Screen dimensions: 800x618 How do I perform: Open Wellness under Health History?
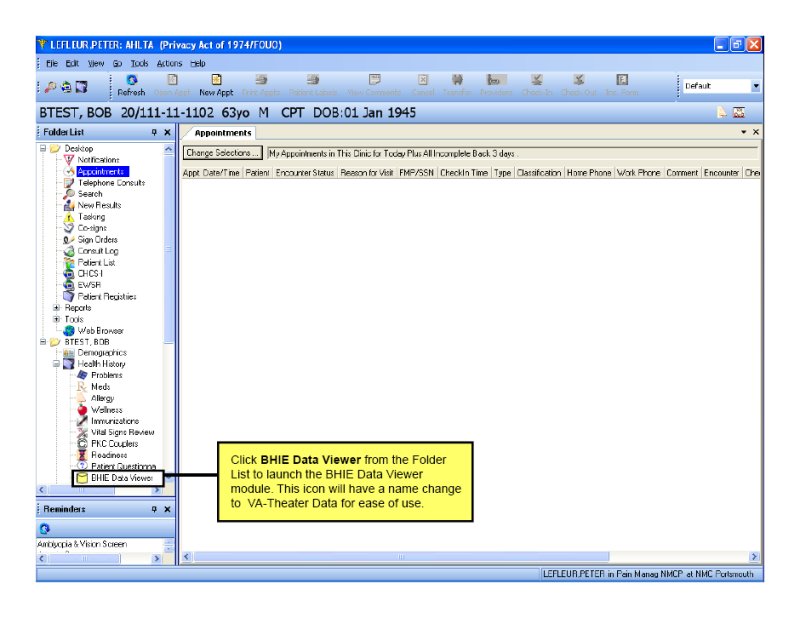coord(106,410)
